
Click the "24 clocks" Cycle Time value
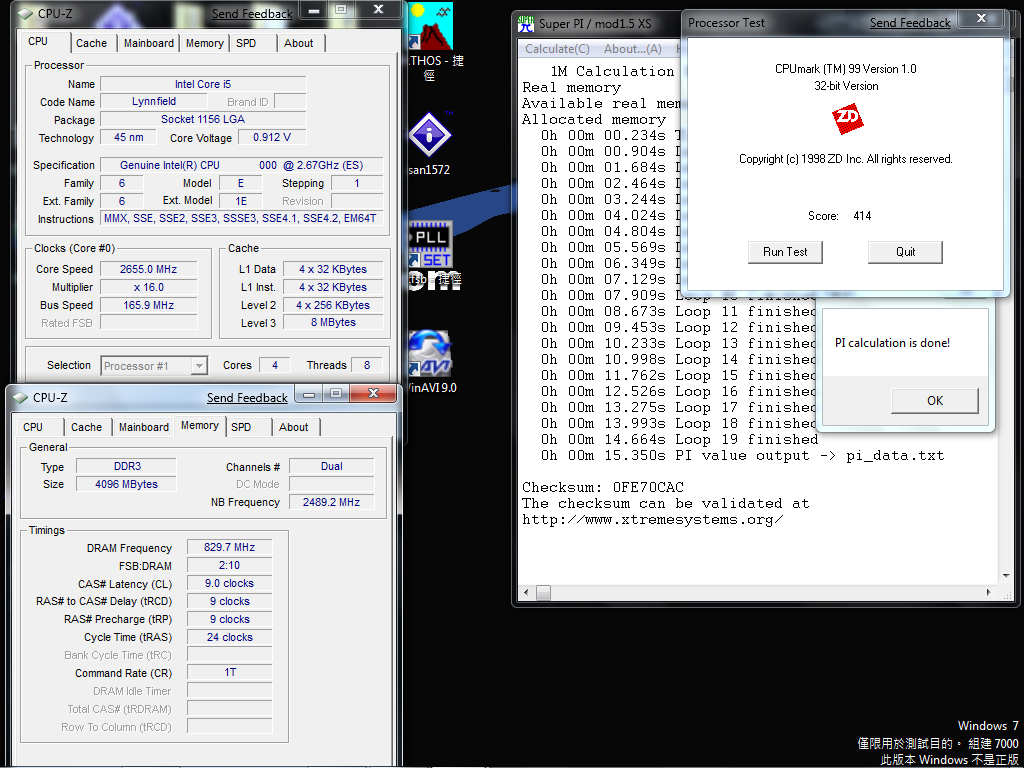click(x=230, y=637)
